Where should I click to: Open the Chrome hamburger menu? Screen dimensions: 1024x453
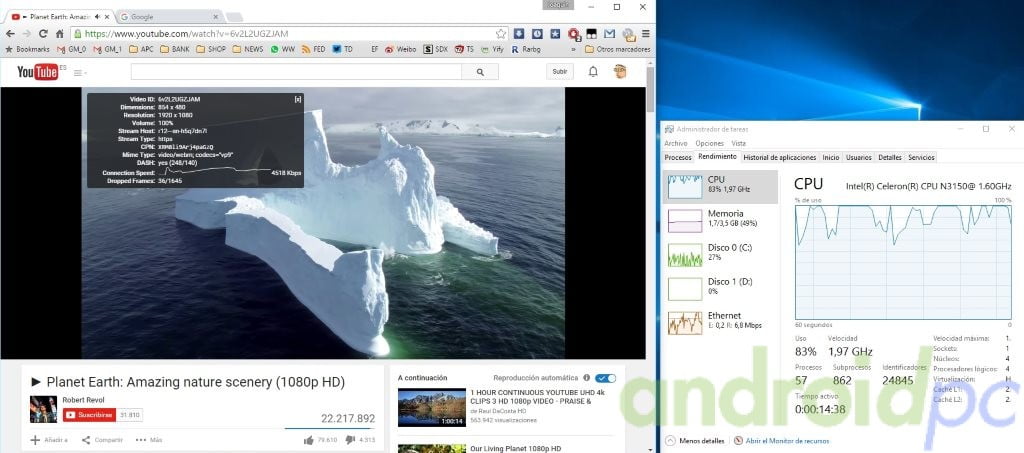pos(646,33)
